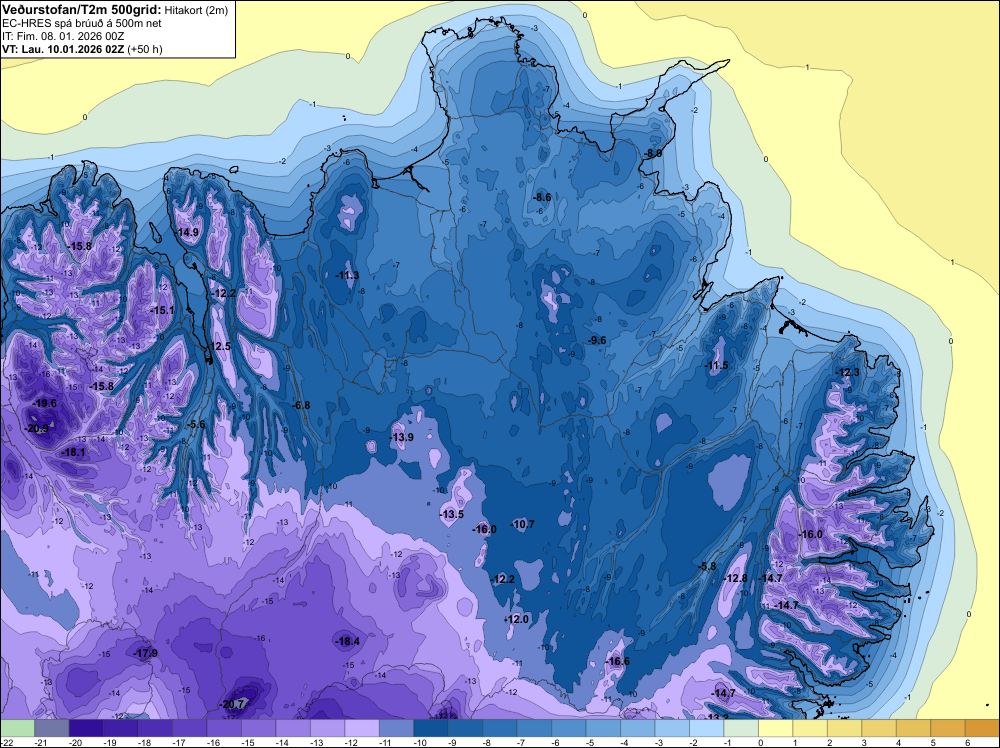Select the -18.1 temperature value
Viewport: 1000px width, 748px height.
click(x=73, y=452)
